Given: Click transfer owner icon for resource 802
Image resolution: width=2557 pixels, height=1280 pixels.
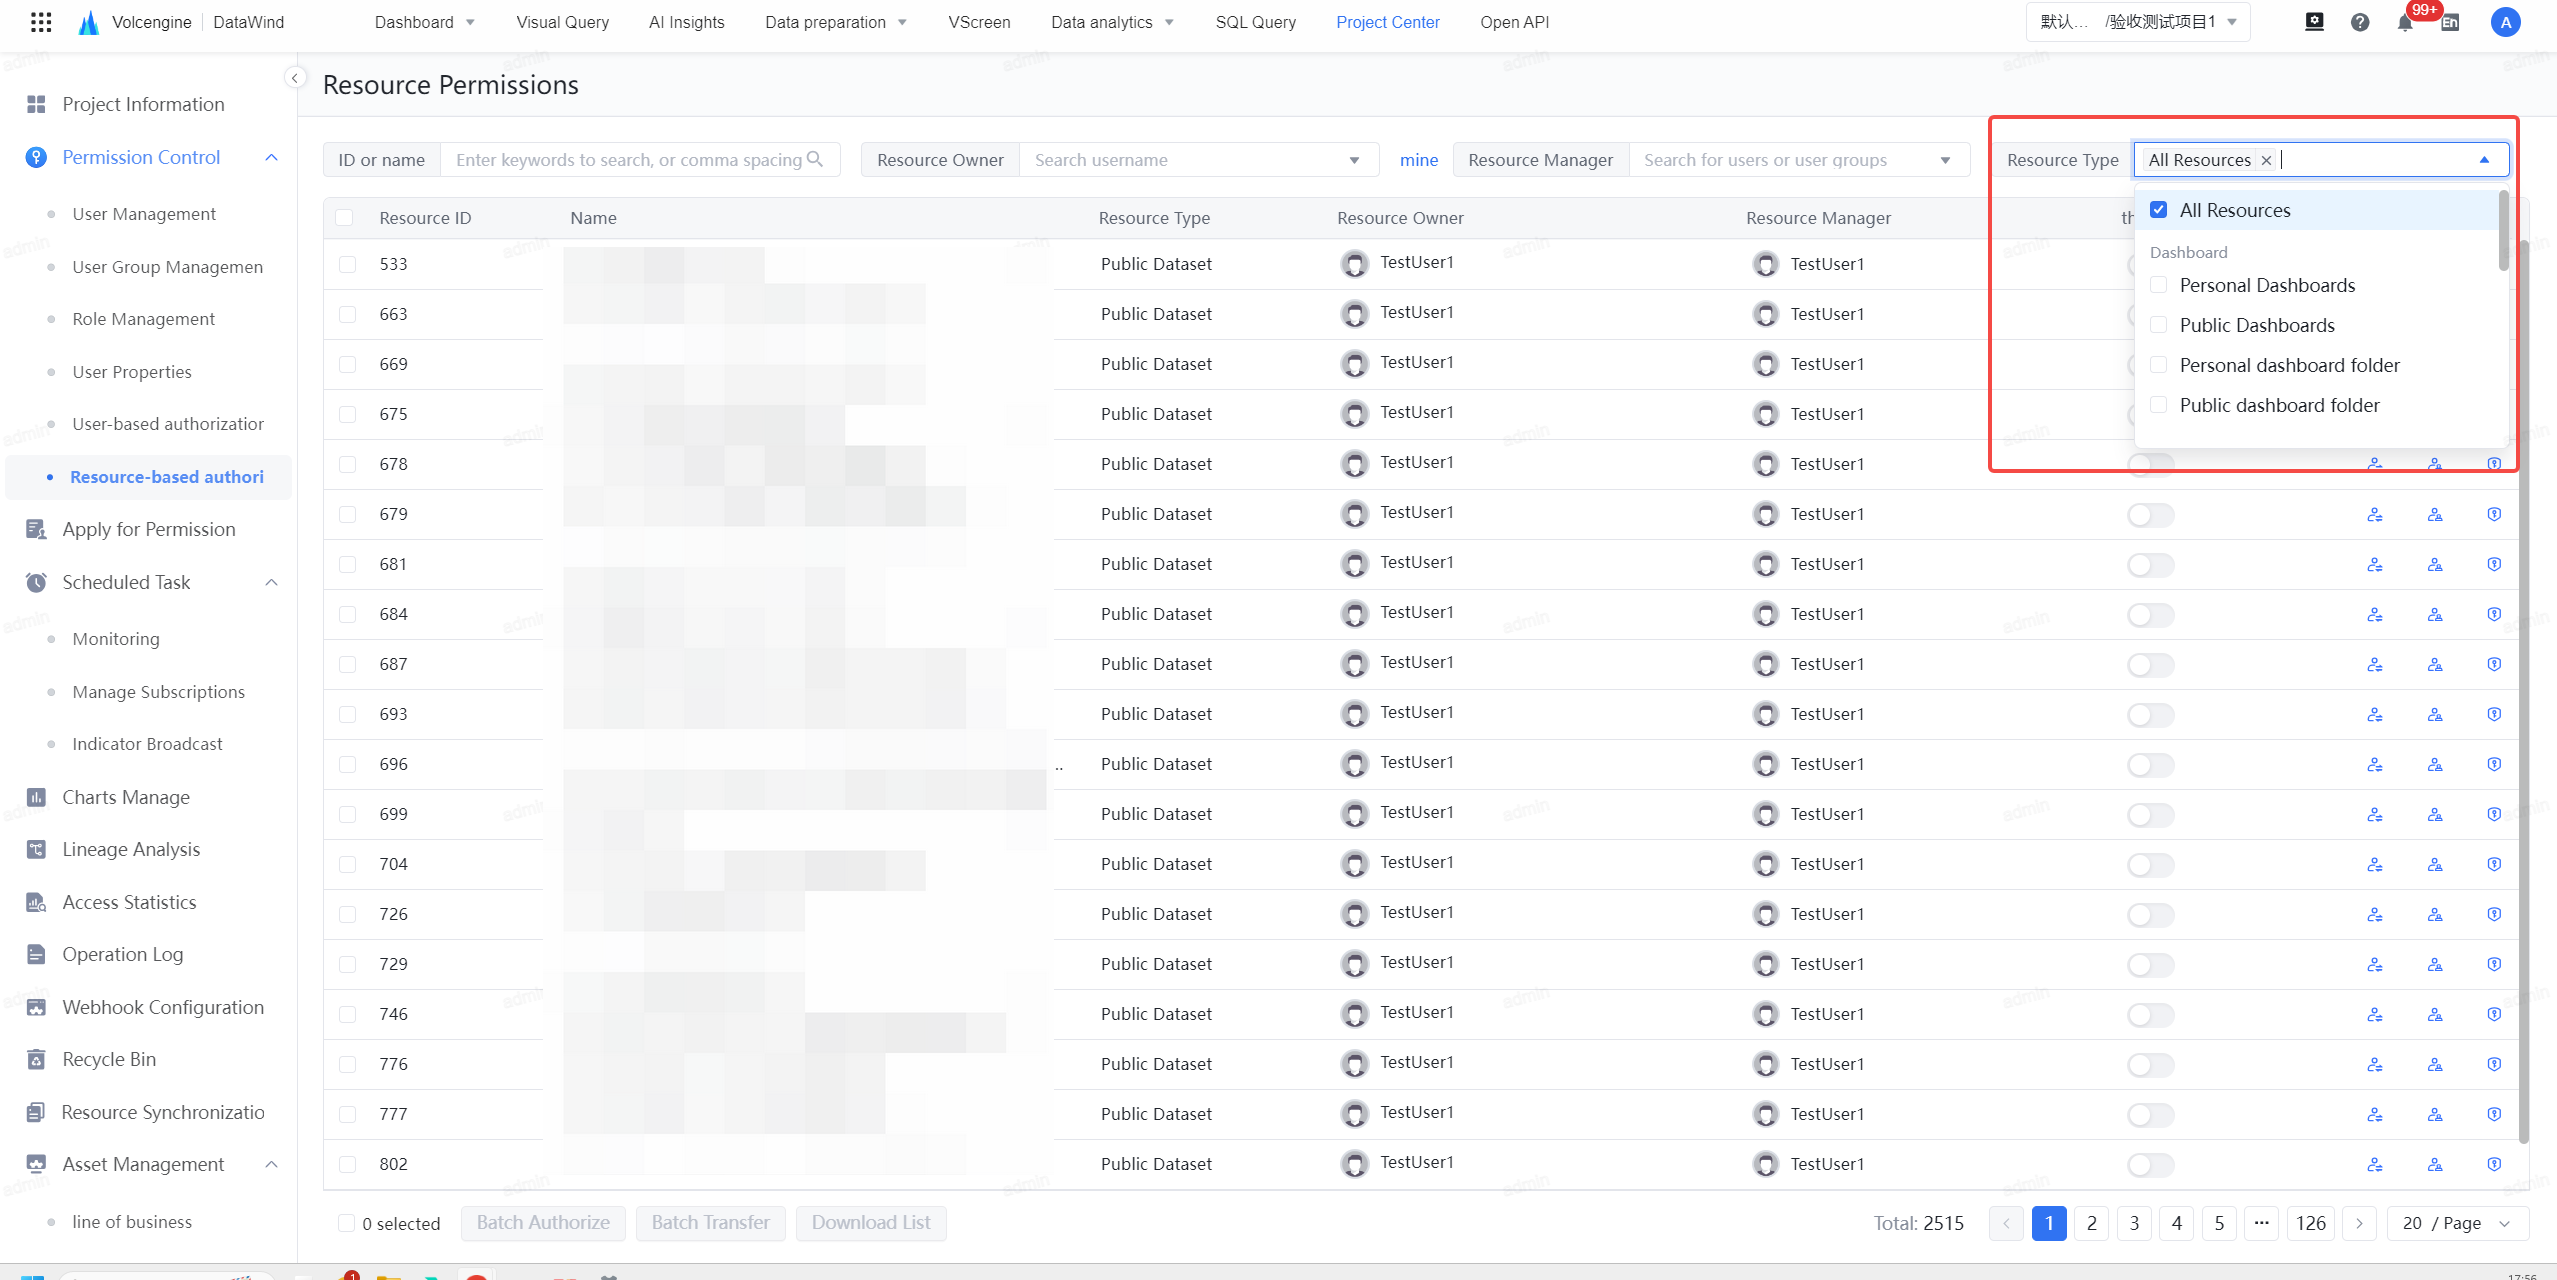Looking at the screenshot, I should [2375, 1164].
